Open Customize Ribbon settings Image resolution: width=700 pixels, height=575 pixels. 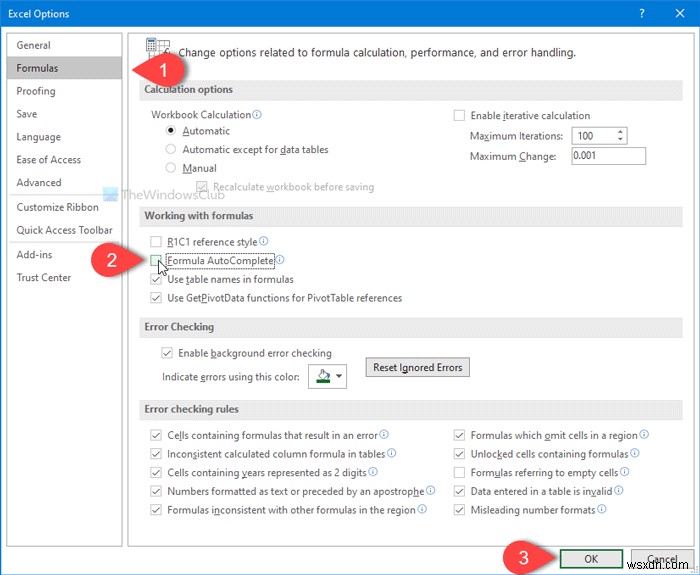point(64,207)
